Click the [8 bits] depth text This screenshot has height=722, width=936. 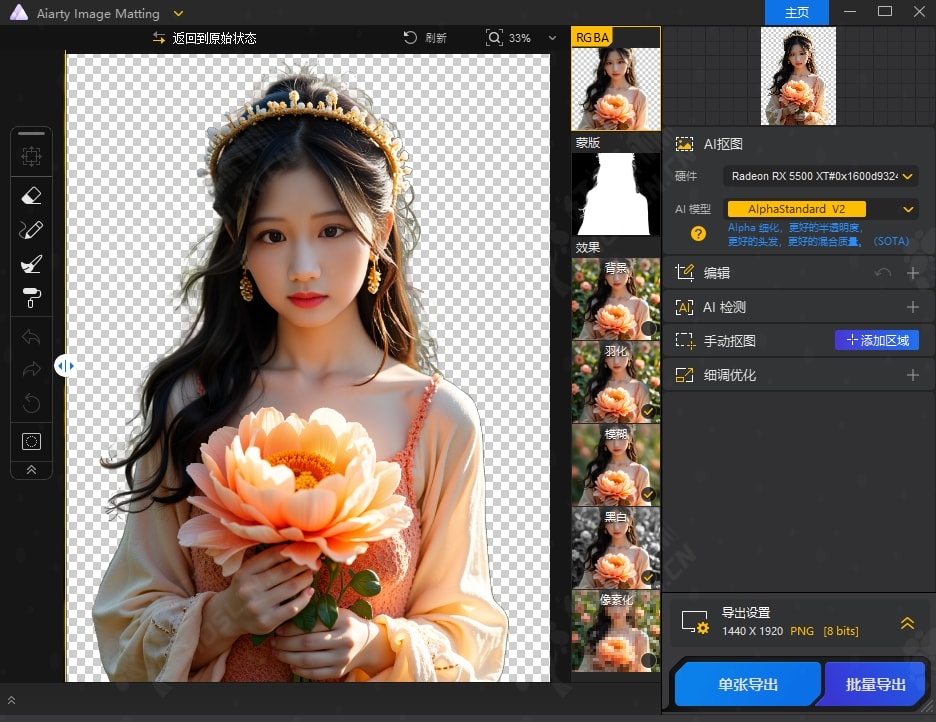pyautogui.click(x=840, y=631)
